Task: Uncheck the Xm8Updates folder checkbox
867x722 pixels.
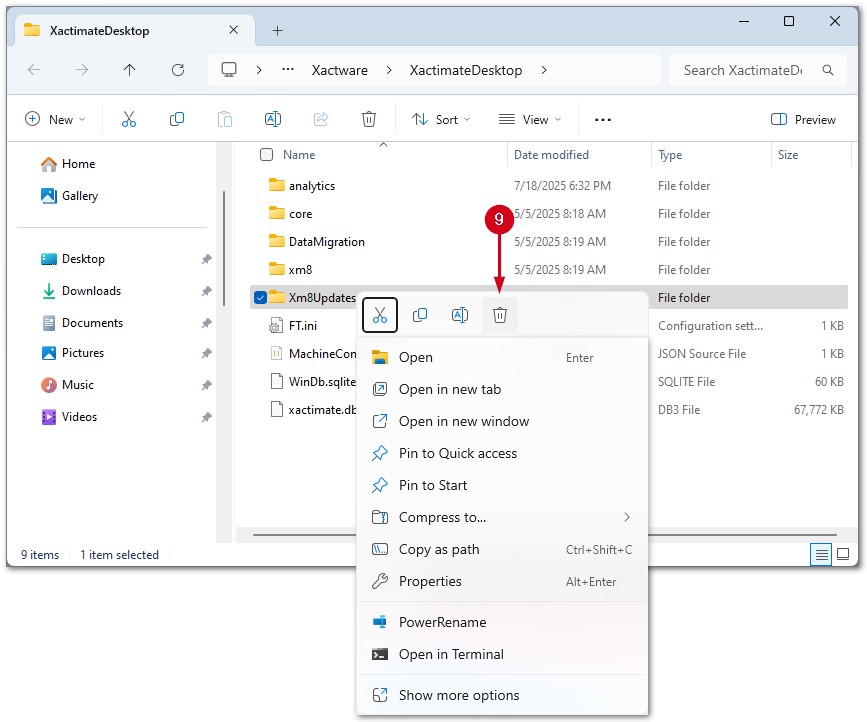Action: (260, 297)
